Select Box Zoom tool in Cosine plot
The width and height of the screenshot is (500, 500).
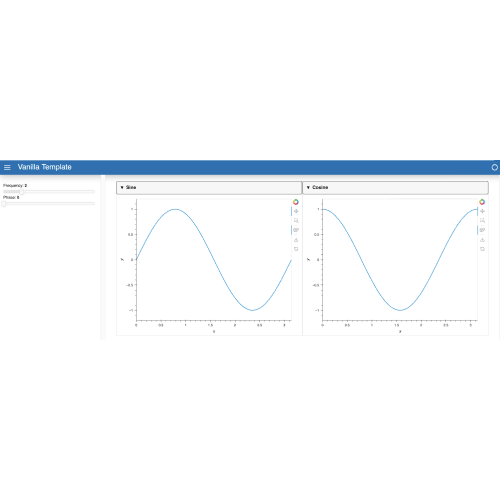(482, 221)
